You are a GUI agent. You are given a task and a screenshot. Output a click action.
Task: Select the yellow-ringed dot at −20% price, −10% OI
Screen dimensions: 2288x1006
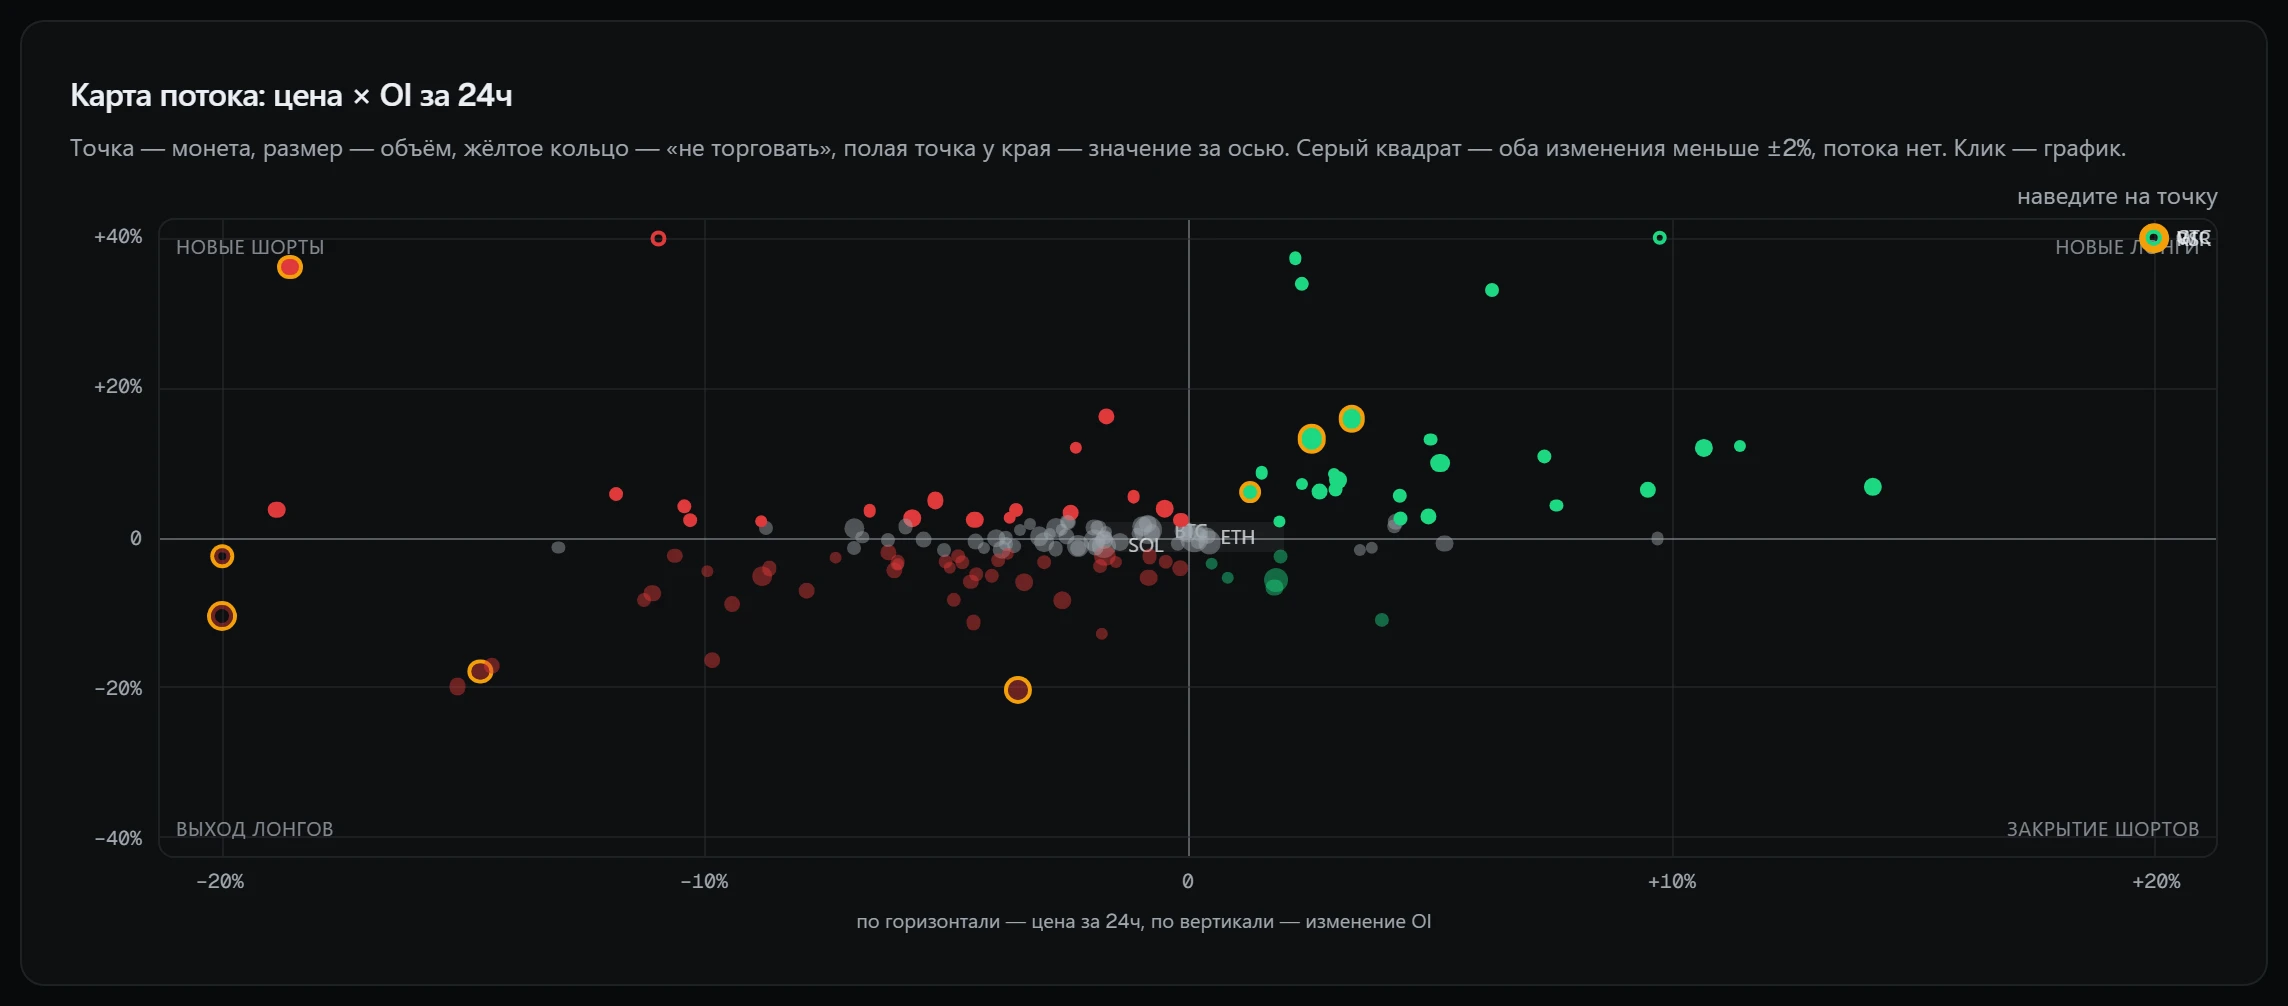pos(222,616)
